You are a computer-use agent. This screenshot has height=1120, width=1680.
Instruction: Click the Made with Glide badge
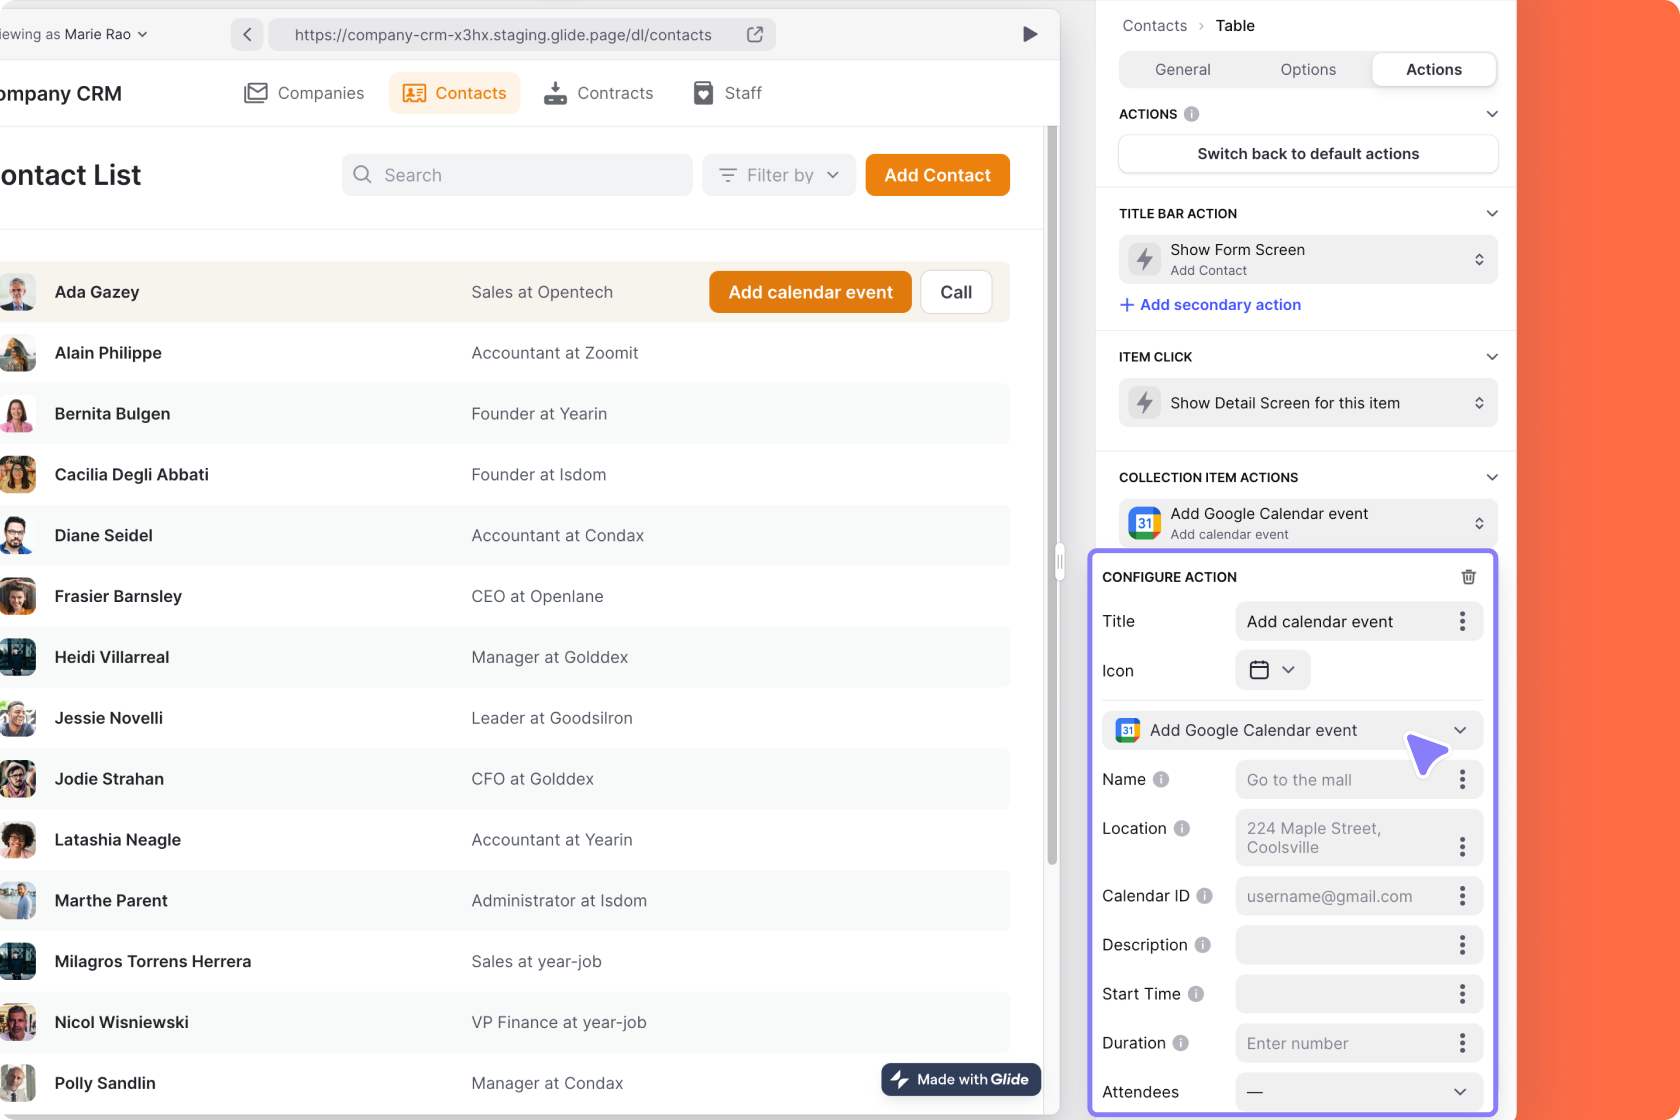click(960, 1080)
